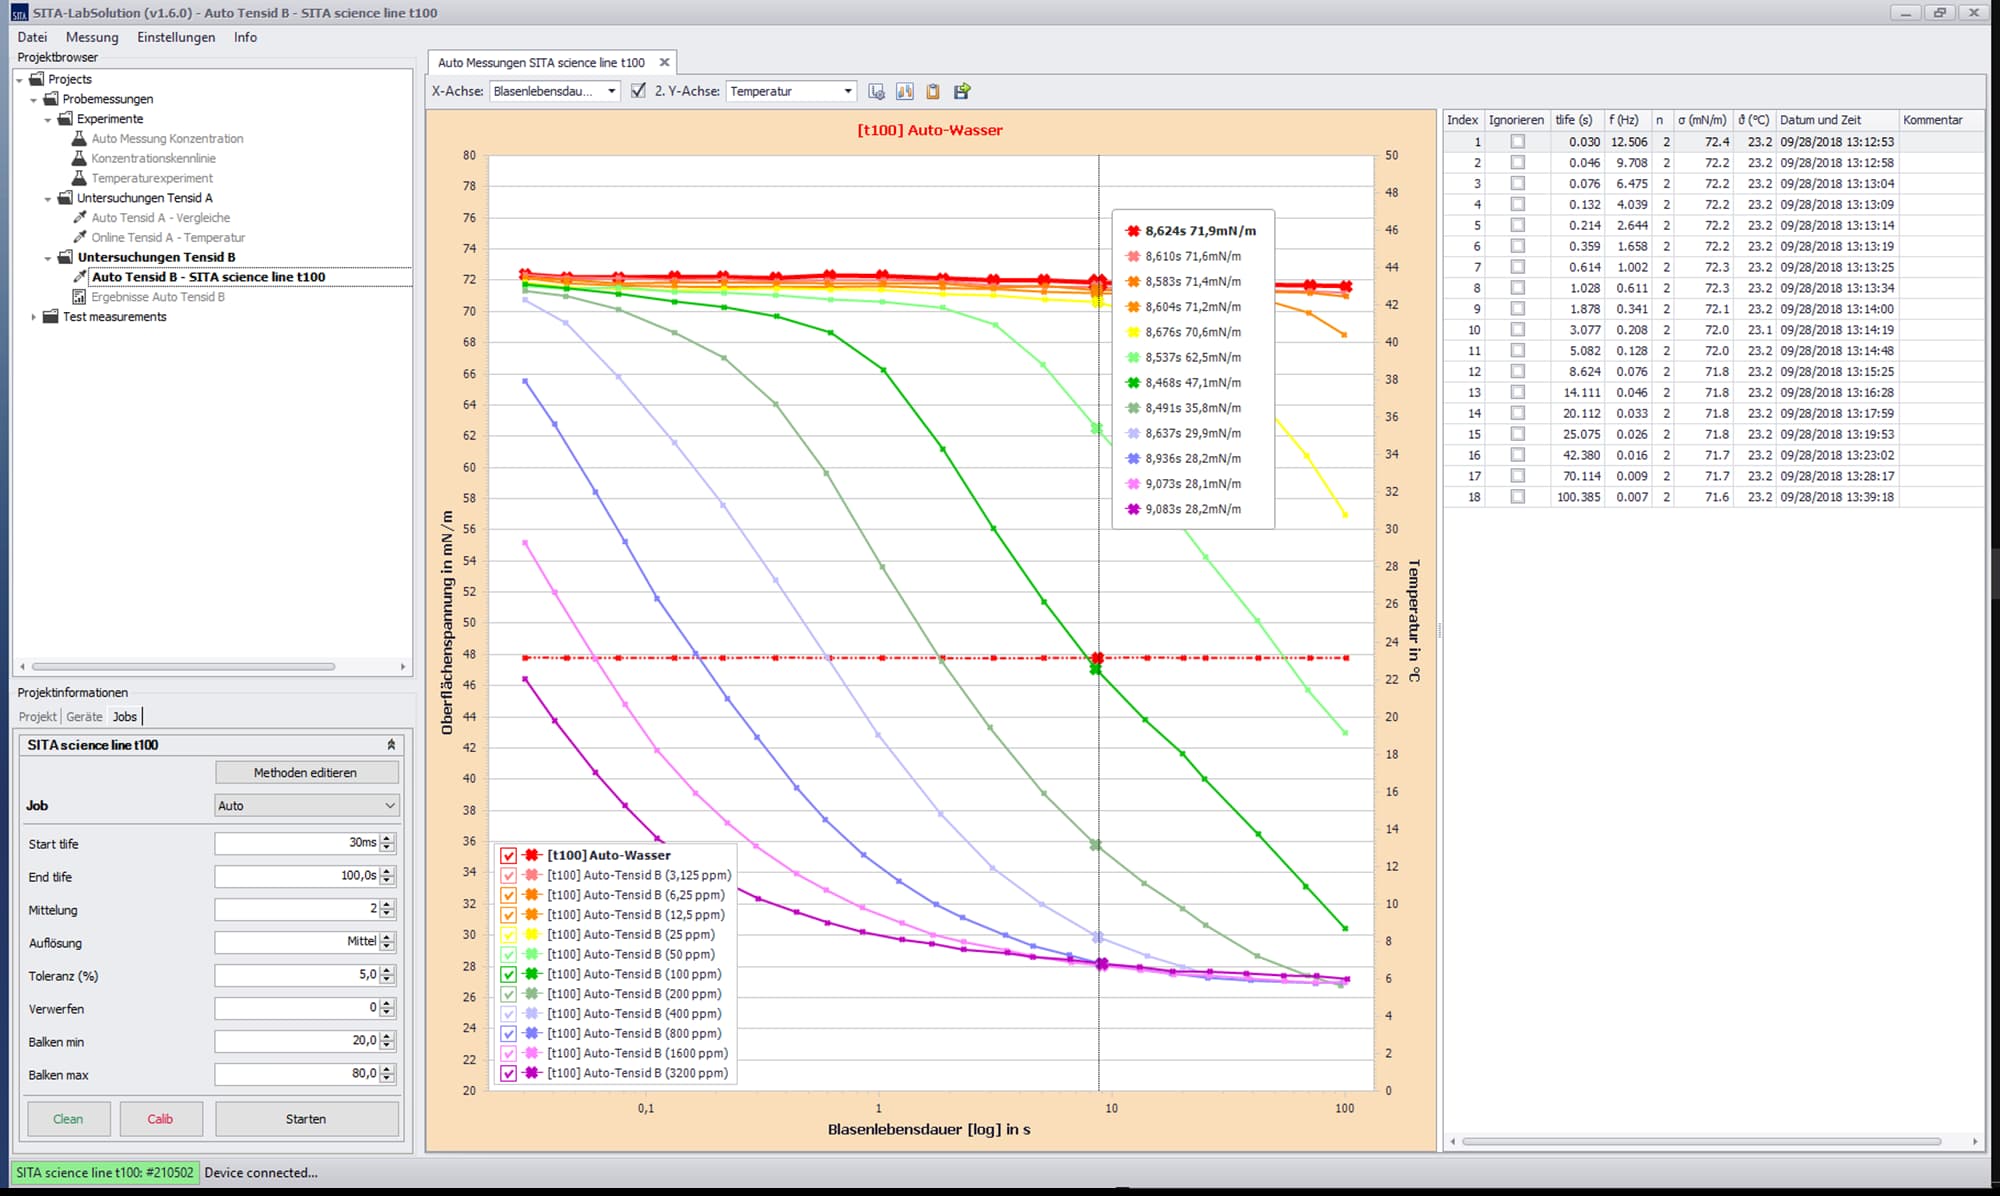Viewport: 2000px width, 1196px height.
Task: Click the bar chart view icon
Action: 905,91
